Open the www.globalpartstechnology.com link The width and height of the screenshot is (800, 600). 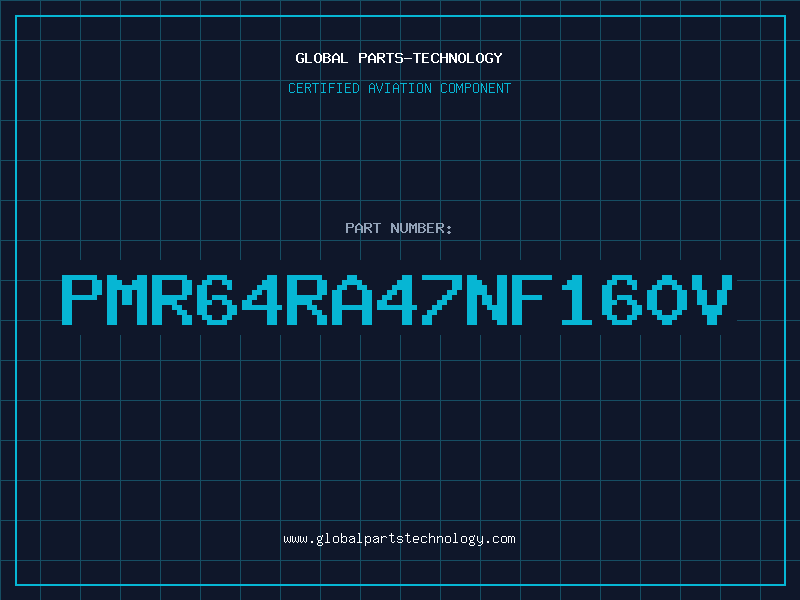pyautogui.click(x=399, y=539)
